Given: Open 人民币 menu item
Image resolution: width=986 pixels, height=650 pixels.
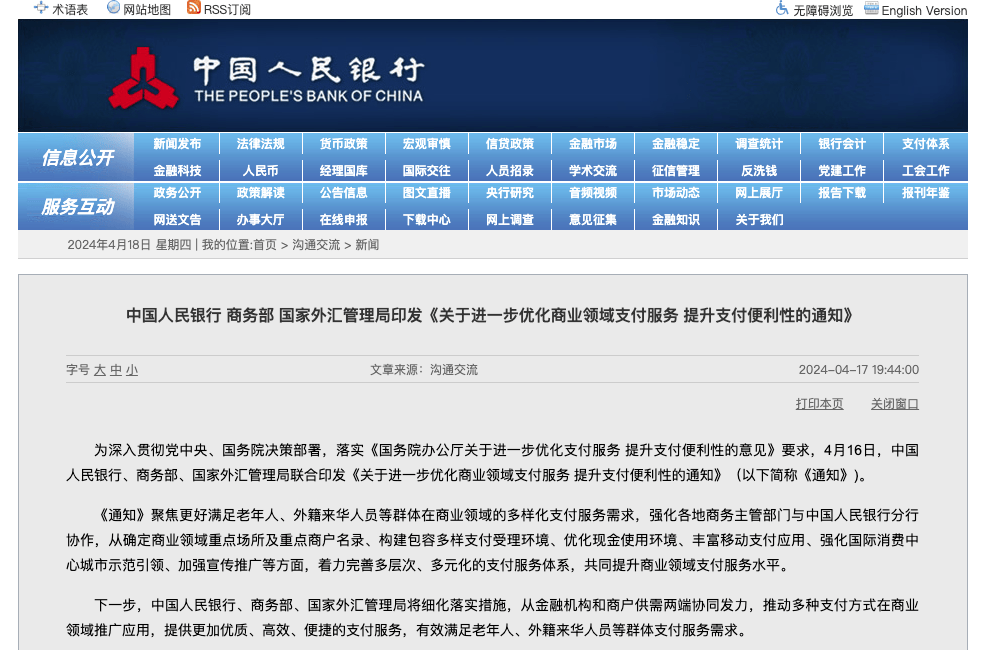Looking at the screenshot, I should [260, 171].
